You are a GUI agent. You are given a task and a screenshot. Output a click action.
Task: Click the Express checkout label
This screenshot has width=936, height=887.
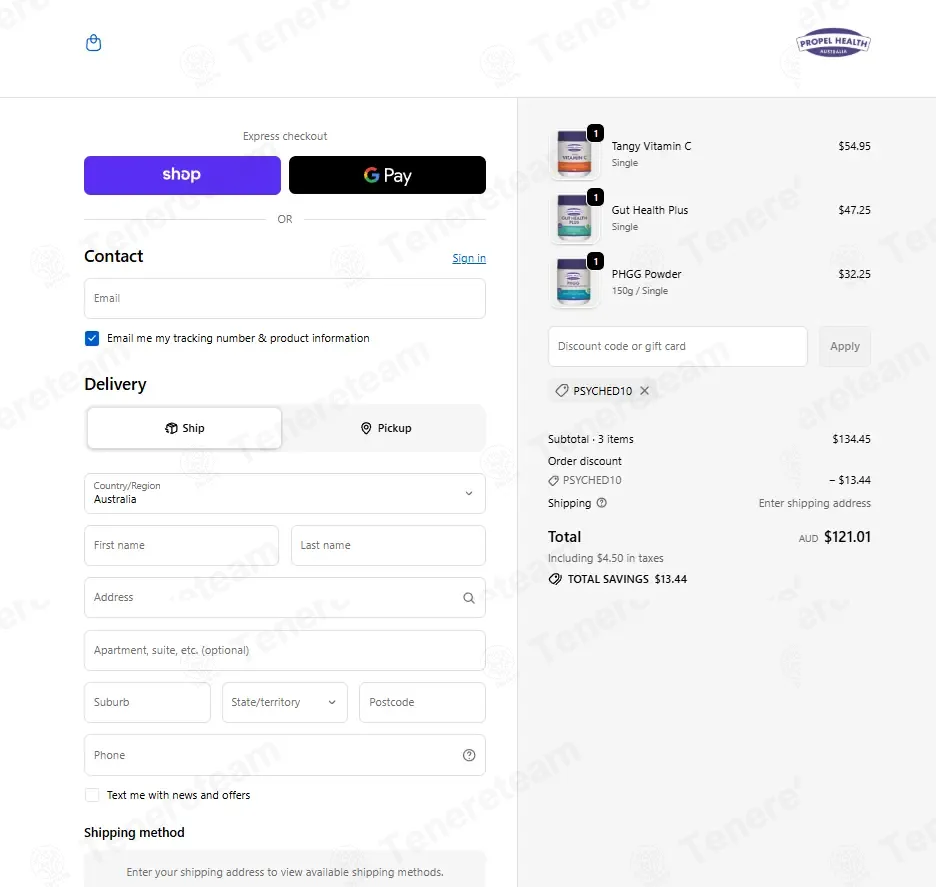point(285,136)
